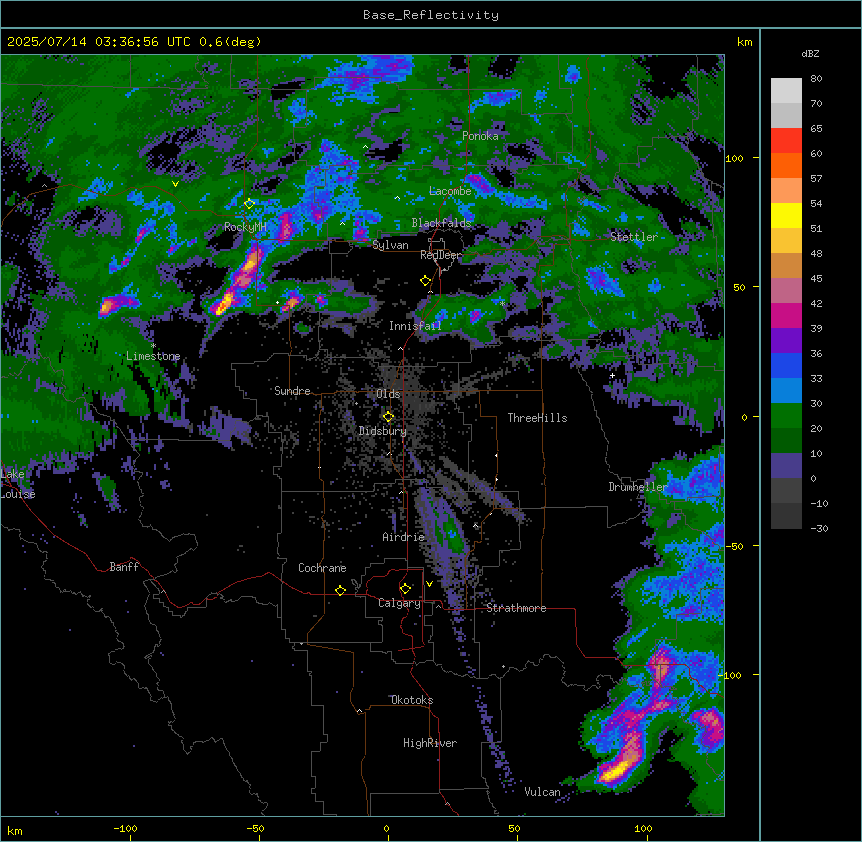Select the 100 tick on the bottom axis
The height and width of the screenshot is (842, 862).
(x=643, y=828)
